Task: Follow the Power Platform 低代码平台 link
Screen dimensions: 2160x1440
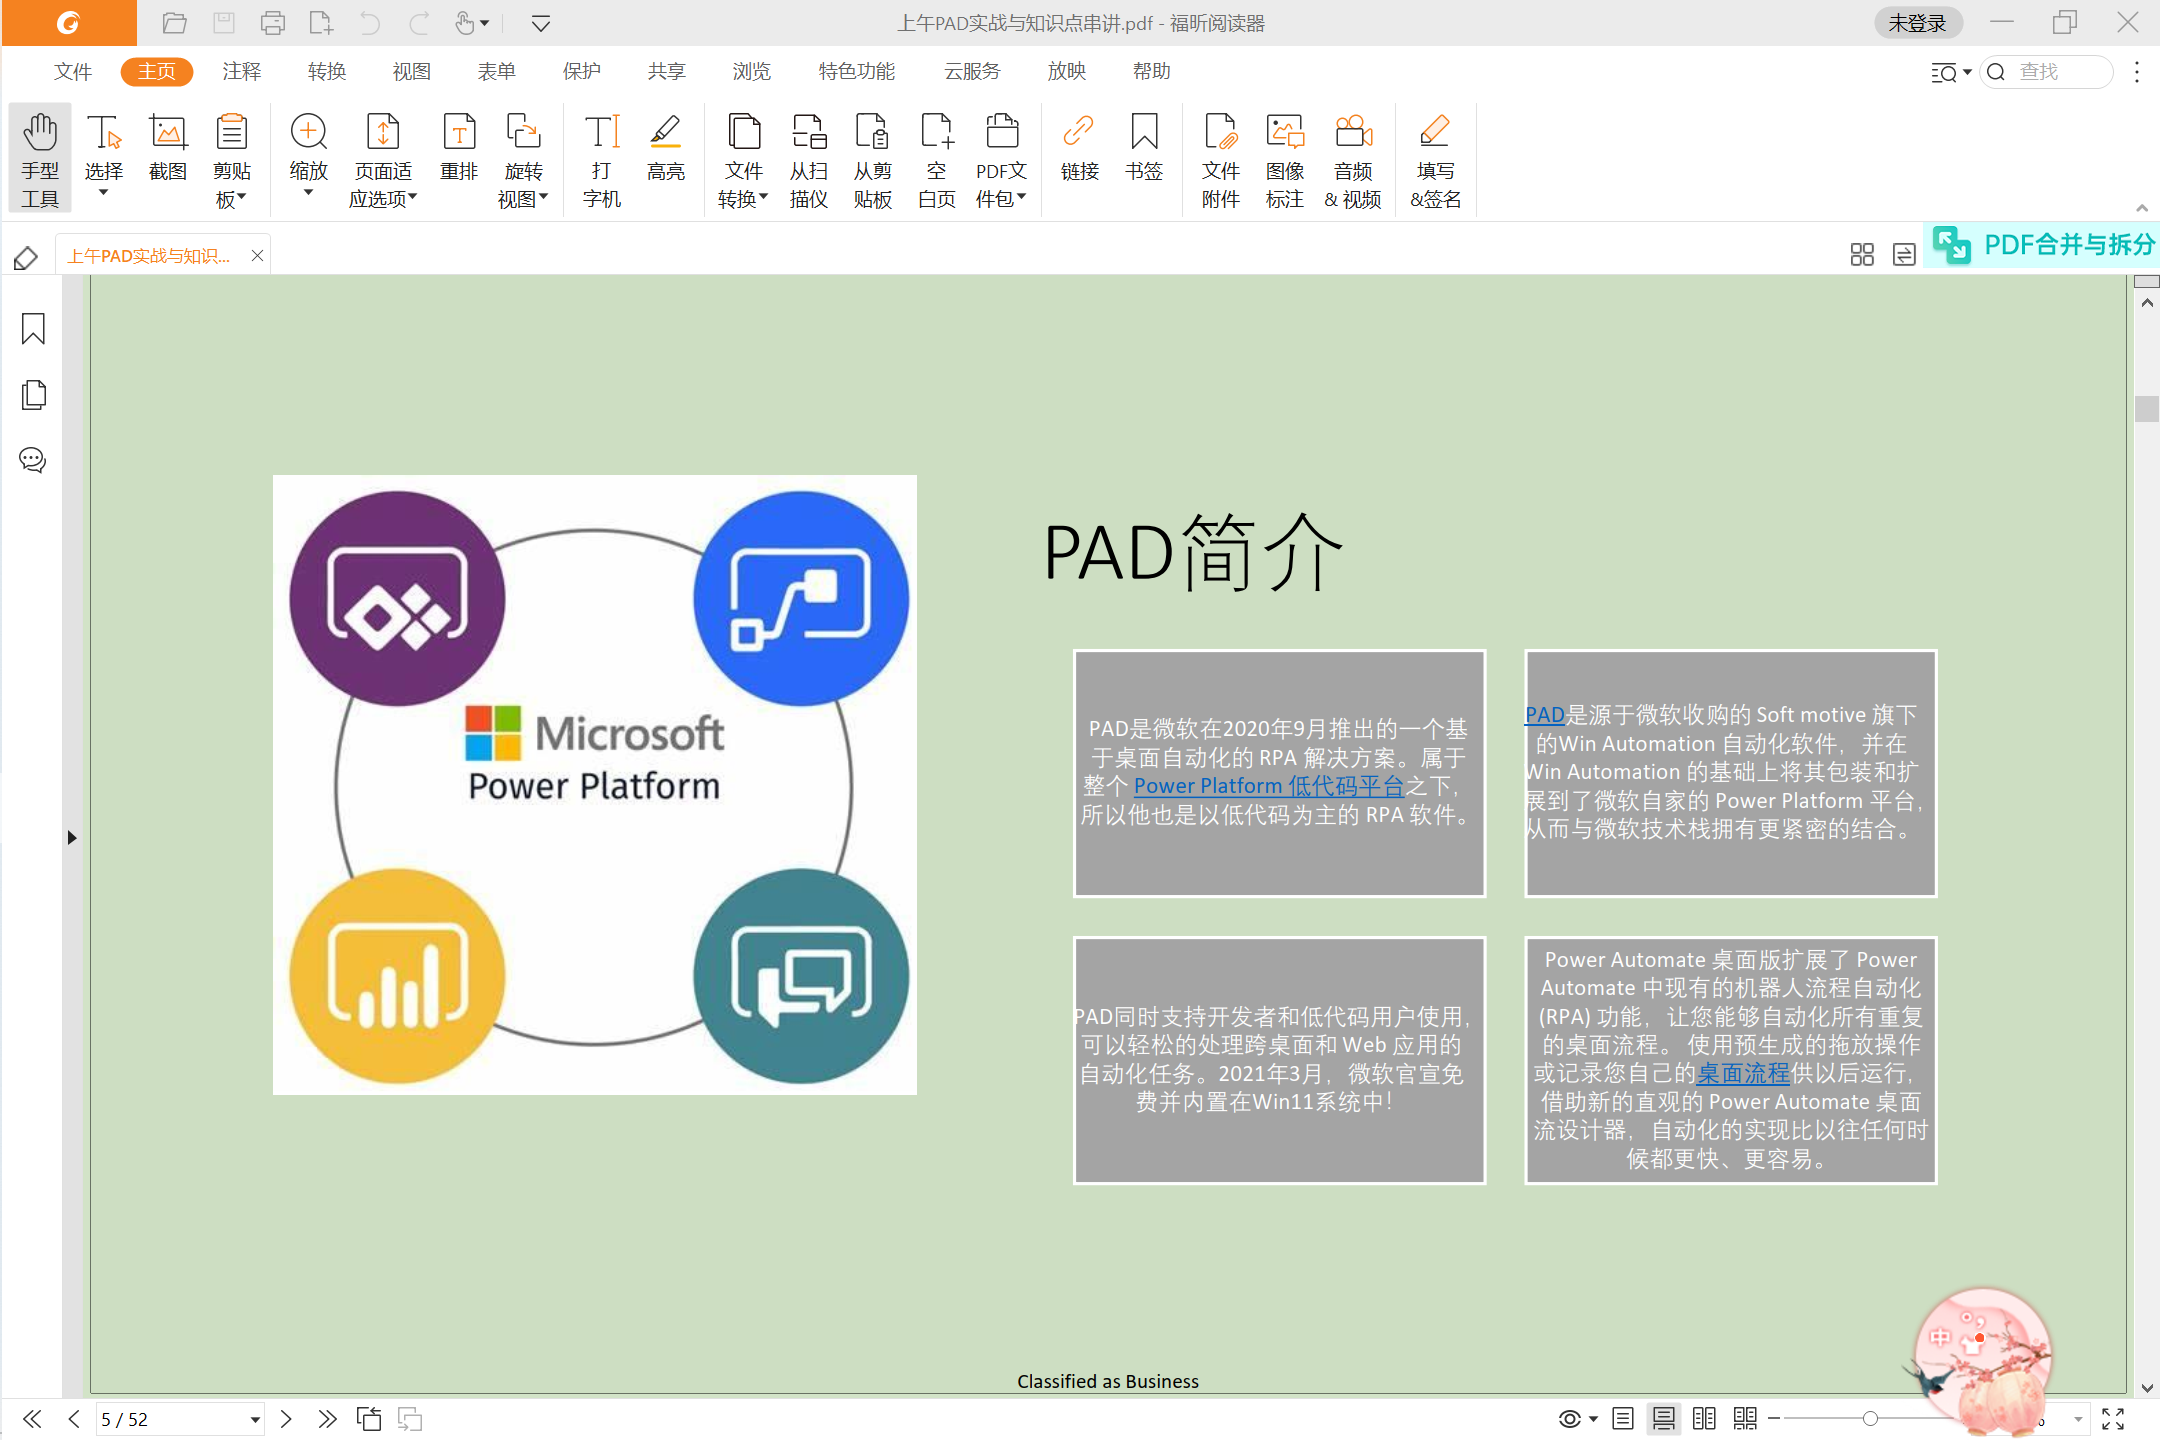Action: click(1269, 786)
